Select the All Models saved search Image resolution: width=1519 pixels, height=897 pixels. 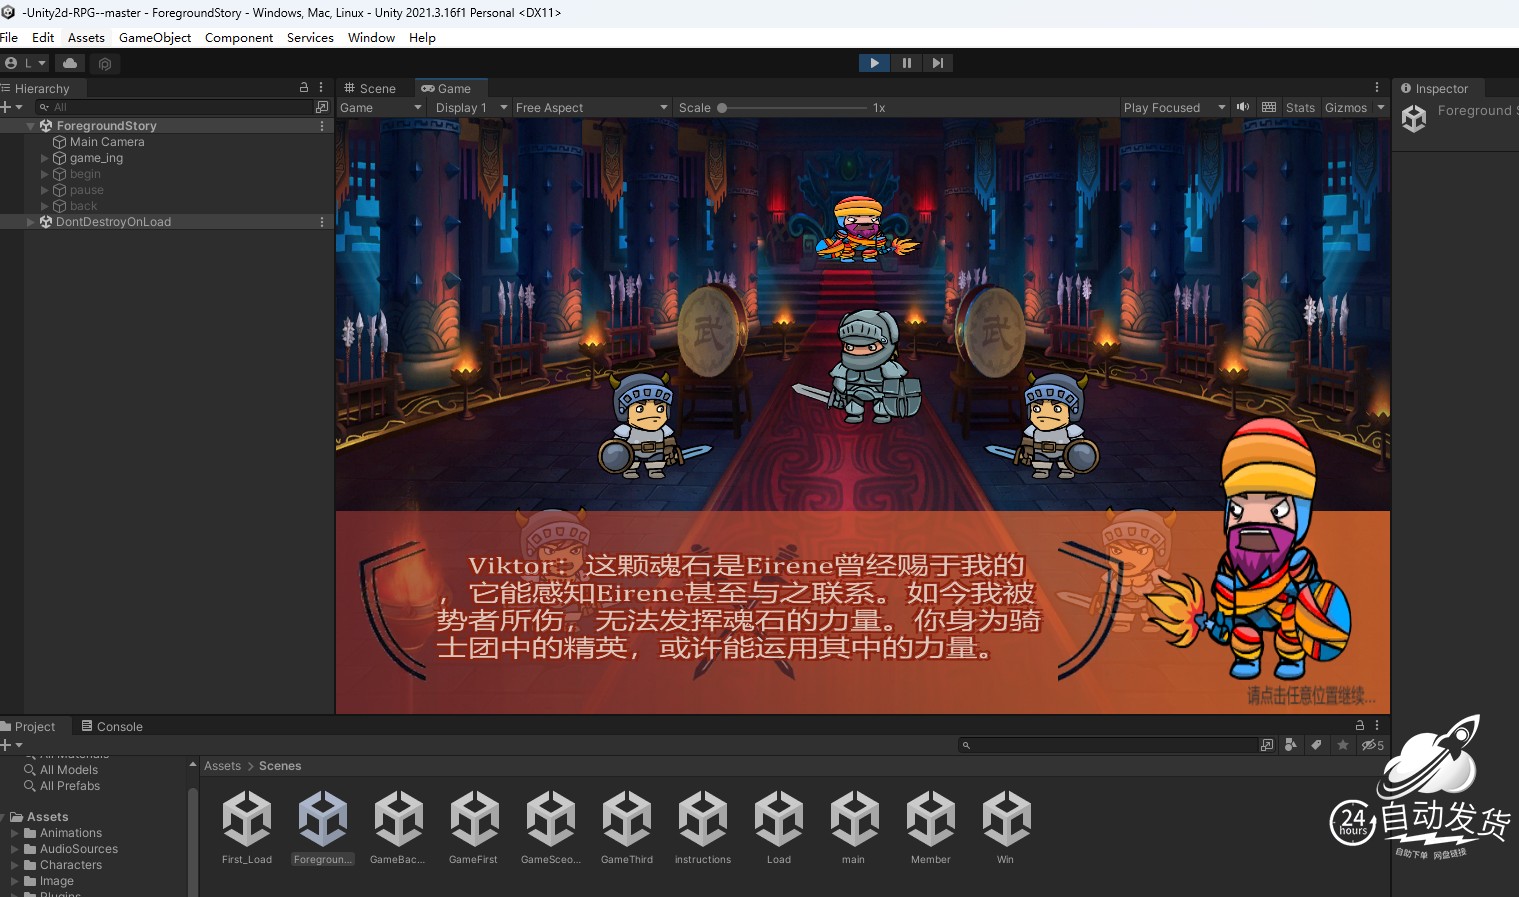(69, 770)
